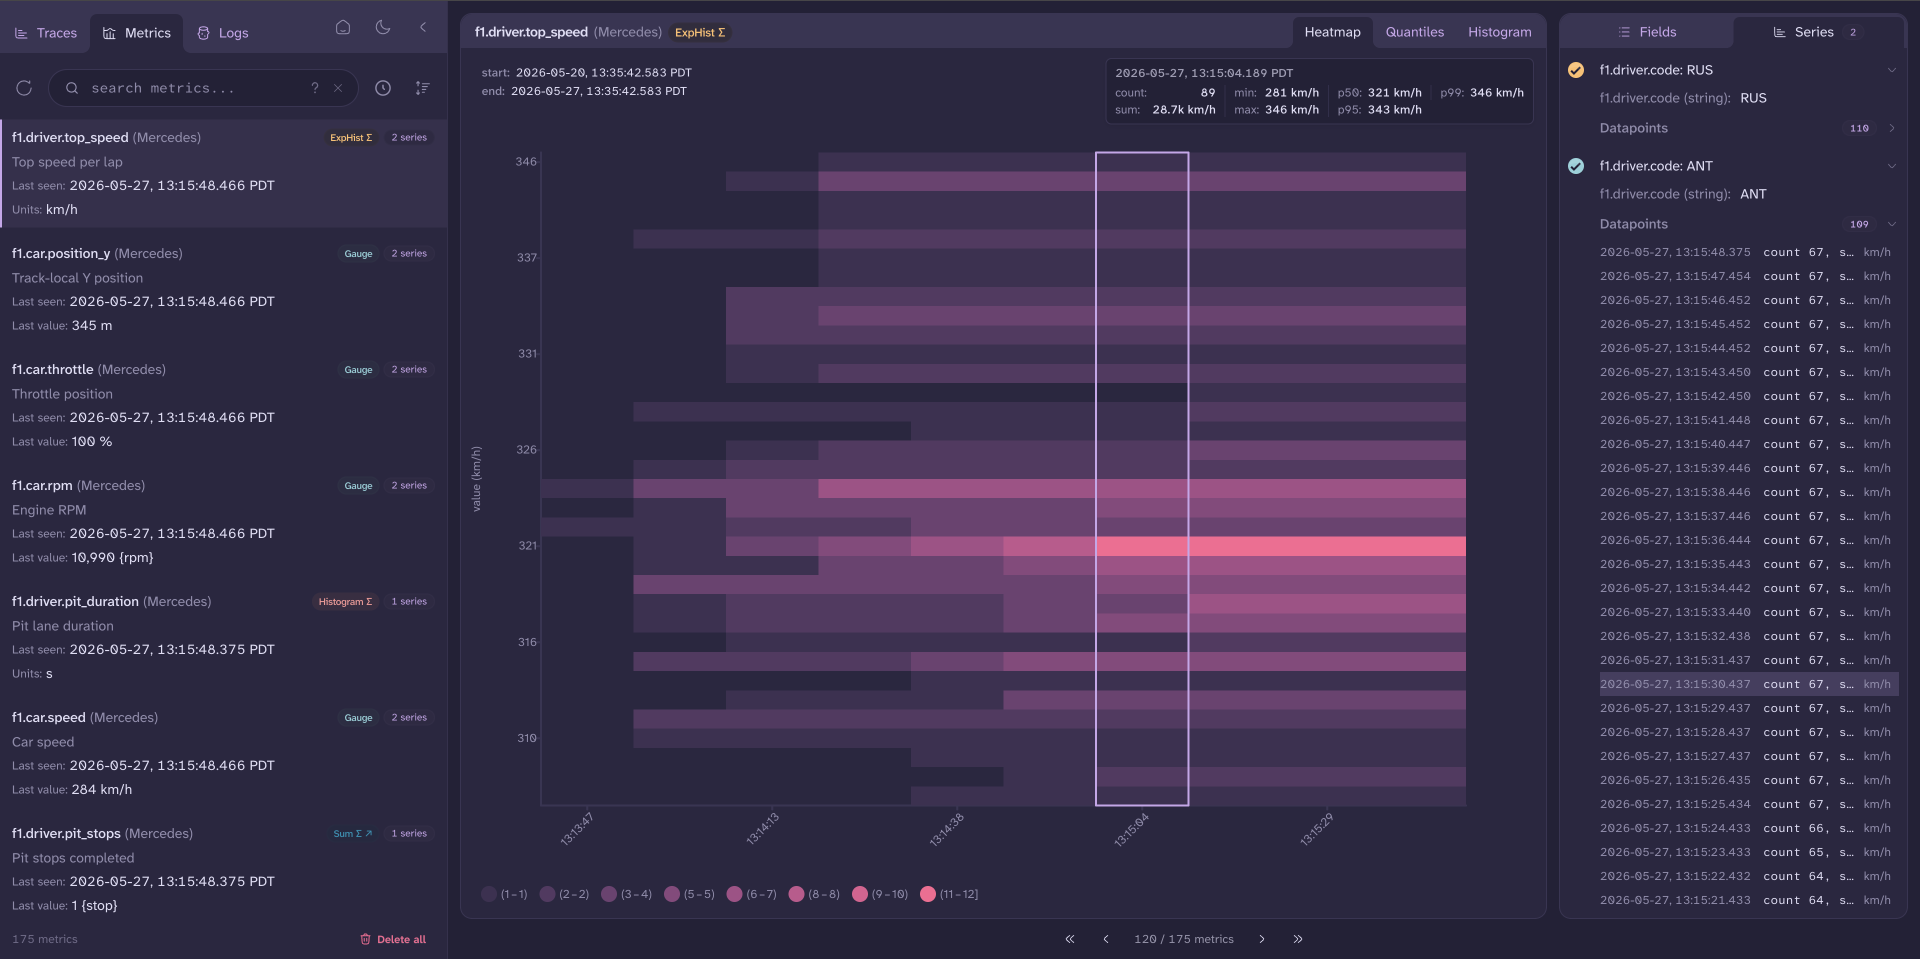
Task: Expand the RUS Datapoints list (110)
Action: 1891,128
